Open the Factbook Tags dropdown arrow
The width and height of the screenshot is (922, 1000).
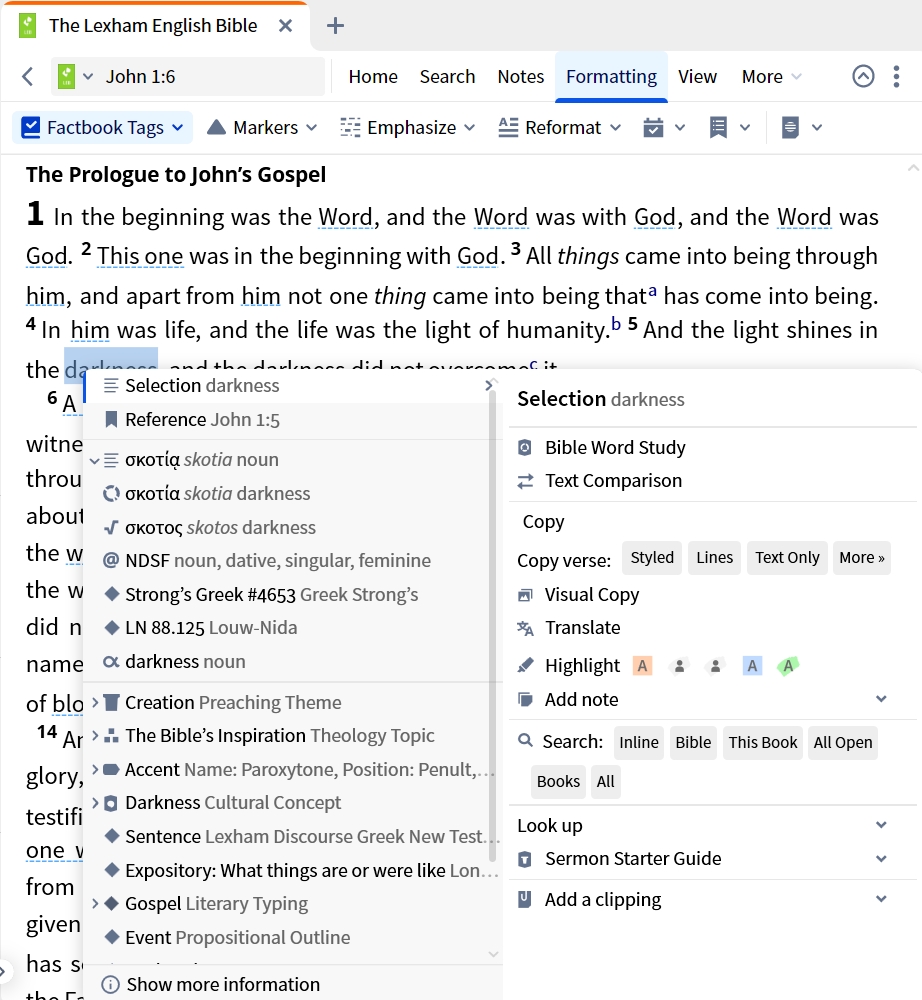(178, 128)
